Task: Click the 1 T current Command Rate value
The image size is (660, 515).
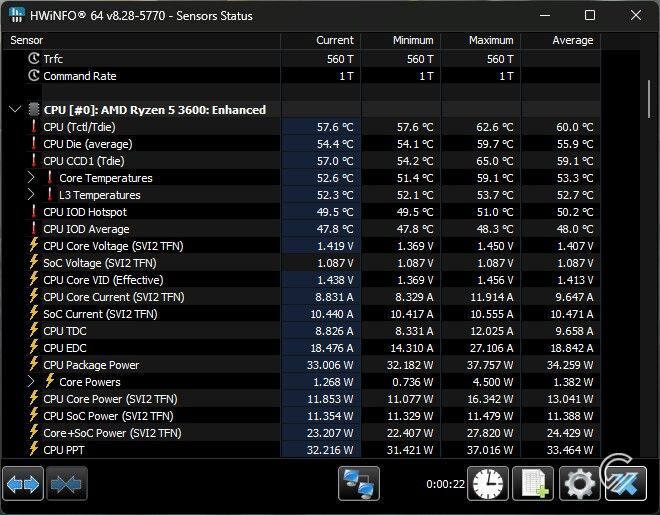Action: pyautogui.click(x=346, y=76)
